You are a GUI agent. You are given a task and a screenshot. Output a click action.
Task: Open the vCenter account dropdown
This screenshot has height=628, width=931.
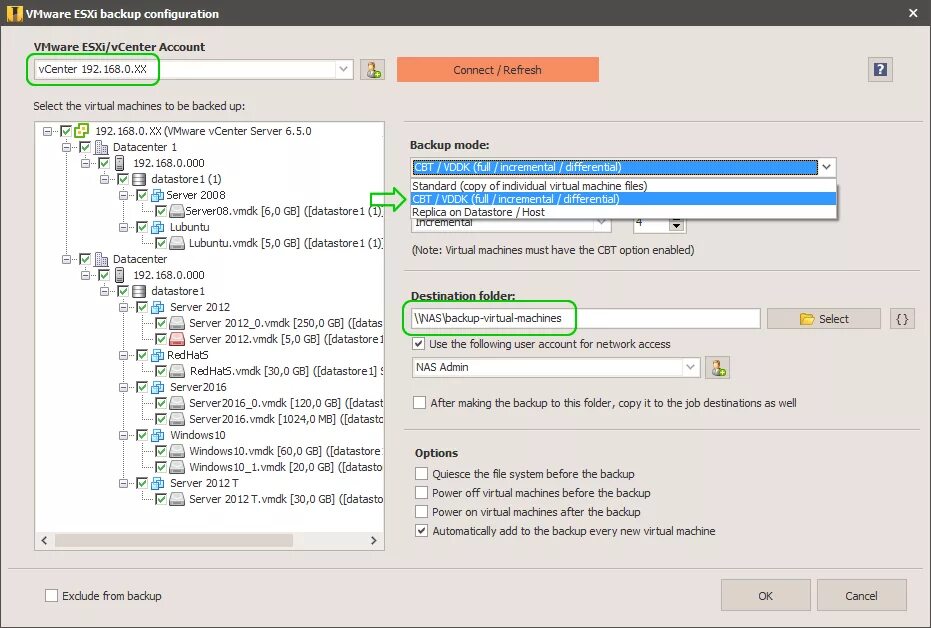coord(343,69)
